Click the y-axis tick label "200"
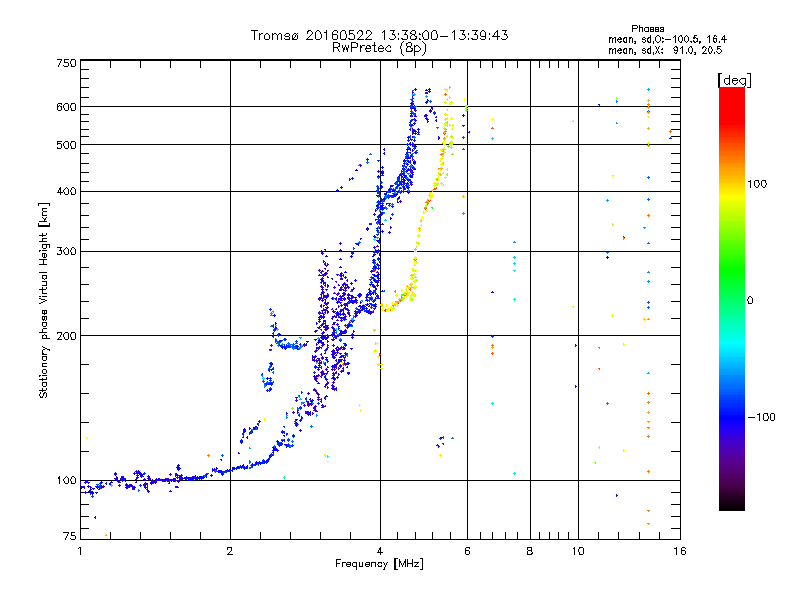 point(66,336)
